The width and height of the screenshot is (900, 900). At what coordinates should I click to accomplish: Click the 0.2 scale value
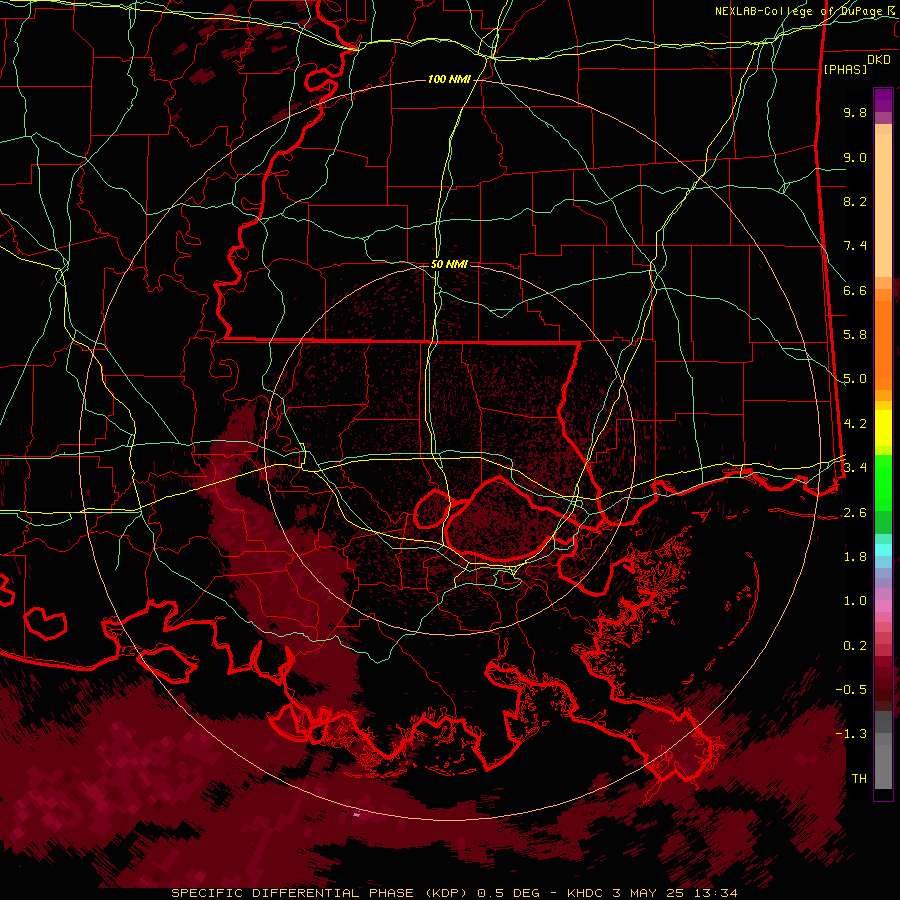[x=855, y=646]
